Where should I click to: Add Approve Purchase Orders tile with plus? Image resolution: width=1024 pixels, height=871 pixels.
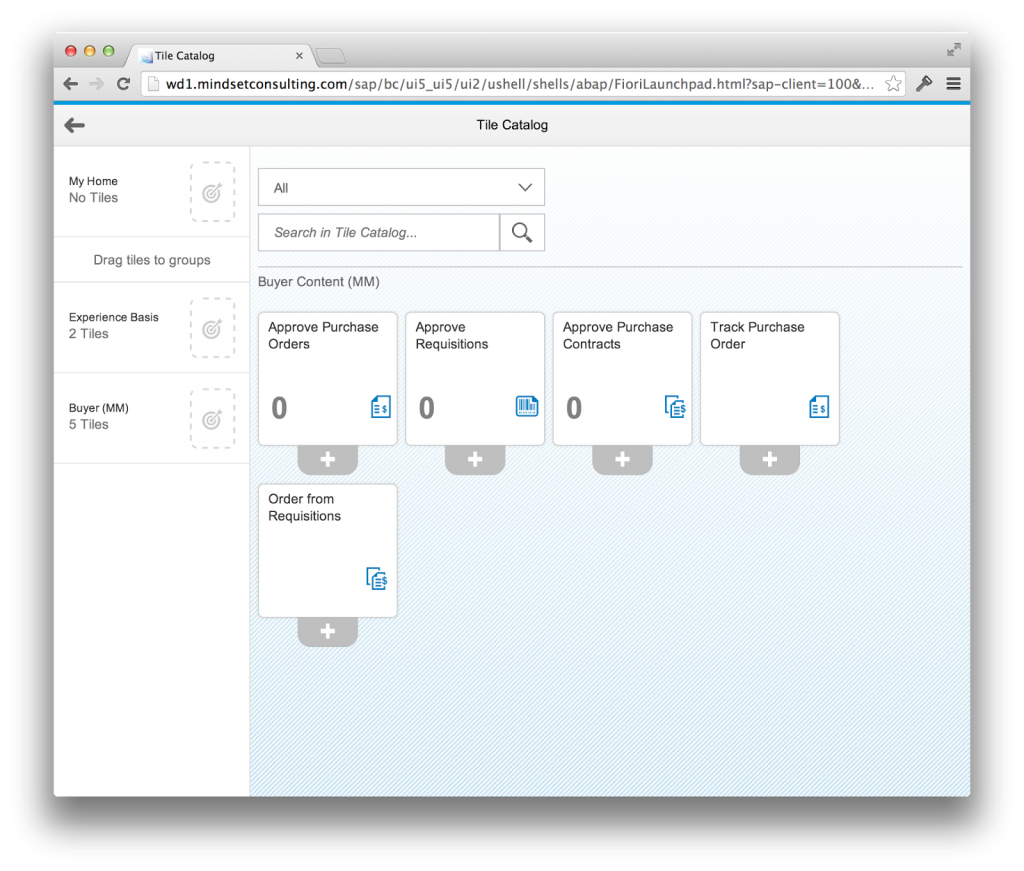point(328,460)
